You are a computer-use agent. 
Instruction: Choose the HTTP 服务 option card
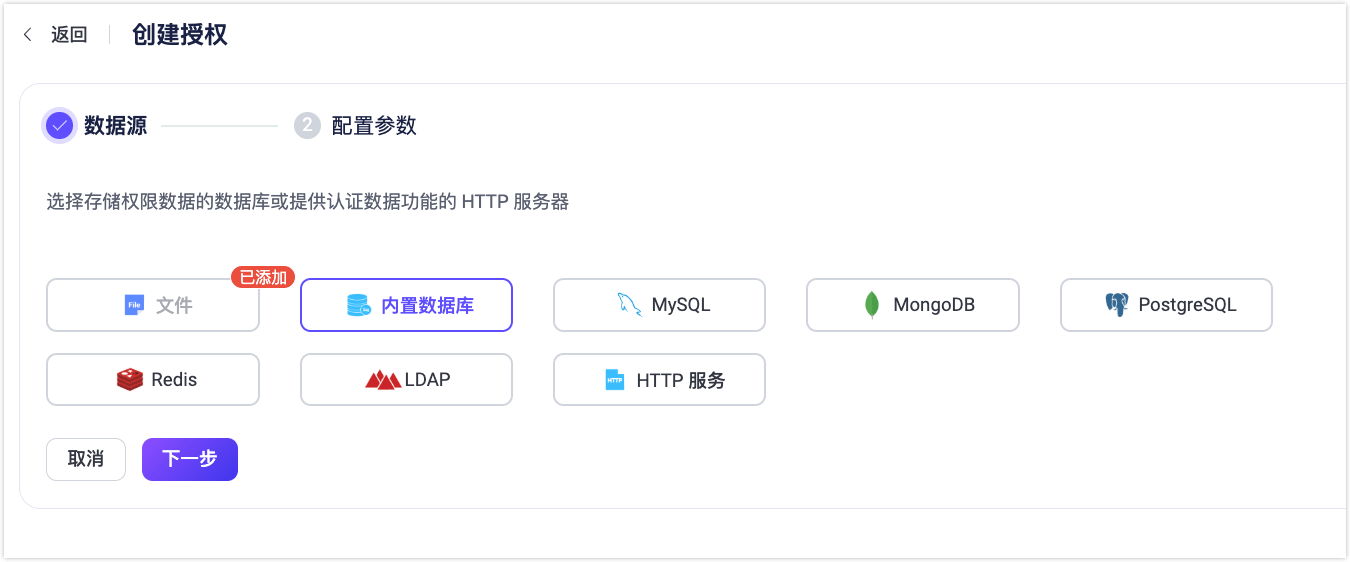coord(659,380)
